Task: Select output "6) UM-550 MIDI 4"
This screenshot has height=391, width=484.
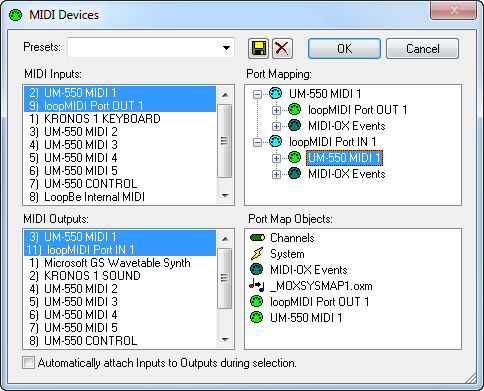Action: click(x=120, y=315)
